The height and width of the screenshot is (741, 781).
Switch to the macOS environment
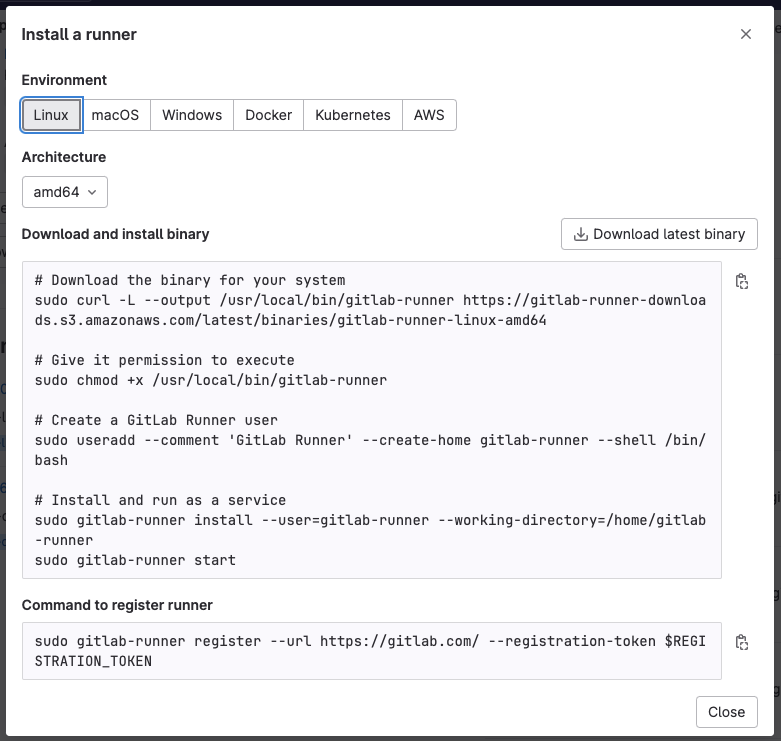tap(115, 115)
